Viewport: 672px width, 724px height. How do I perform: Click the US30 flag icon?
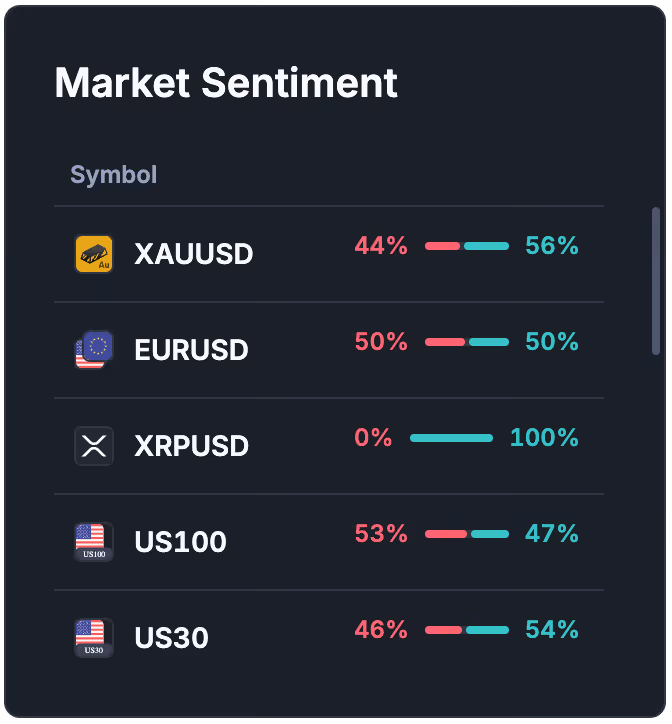[94, 638]
